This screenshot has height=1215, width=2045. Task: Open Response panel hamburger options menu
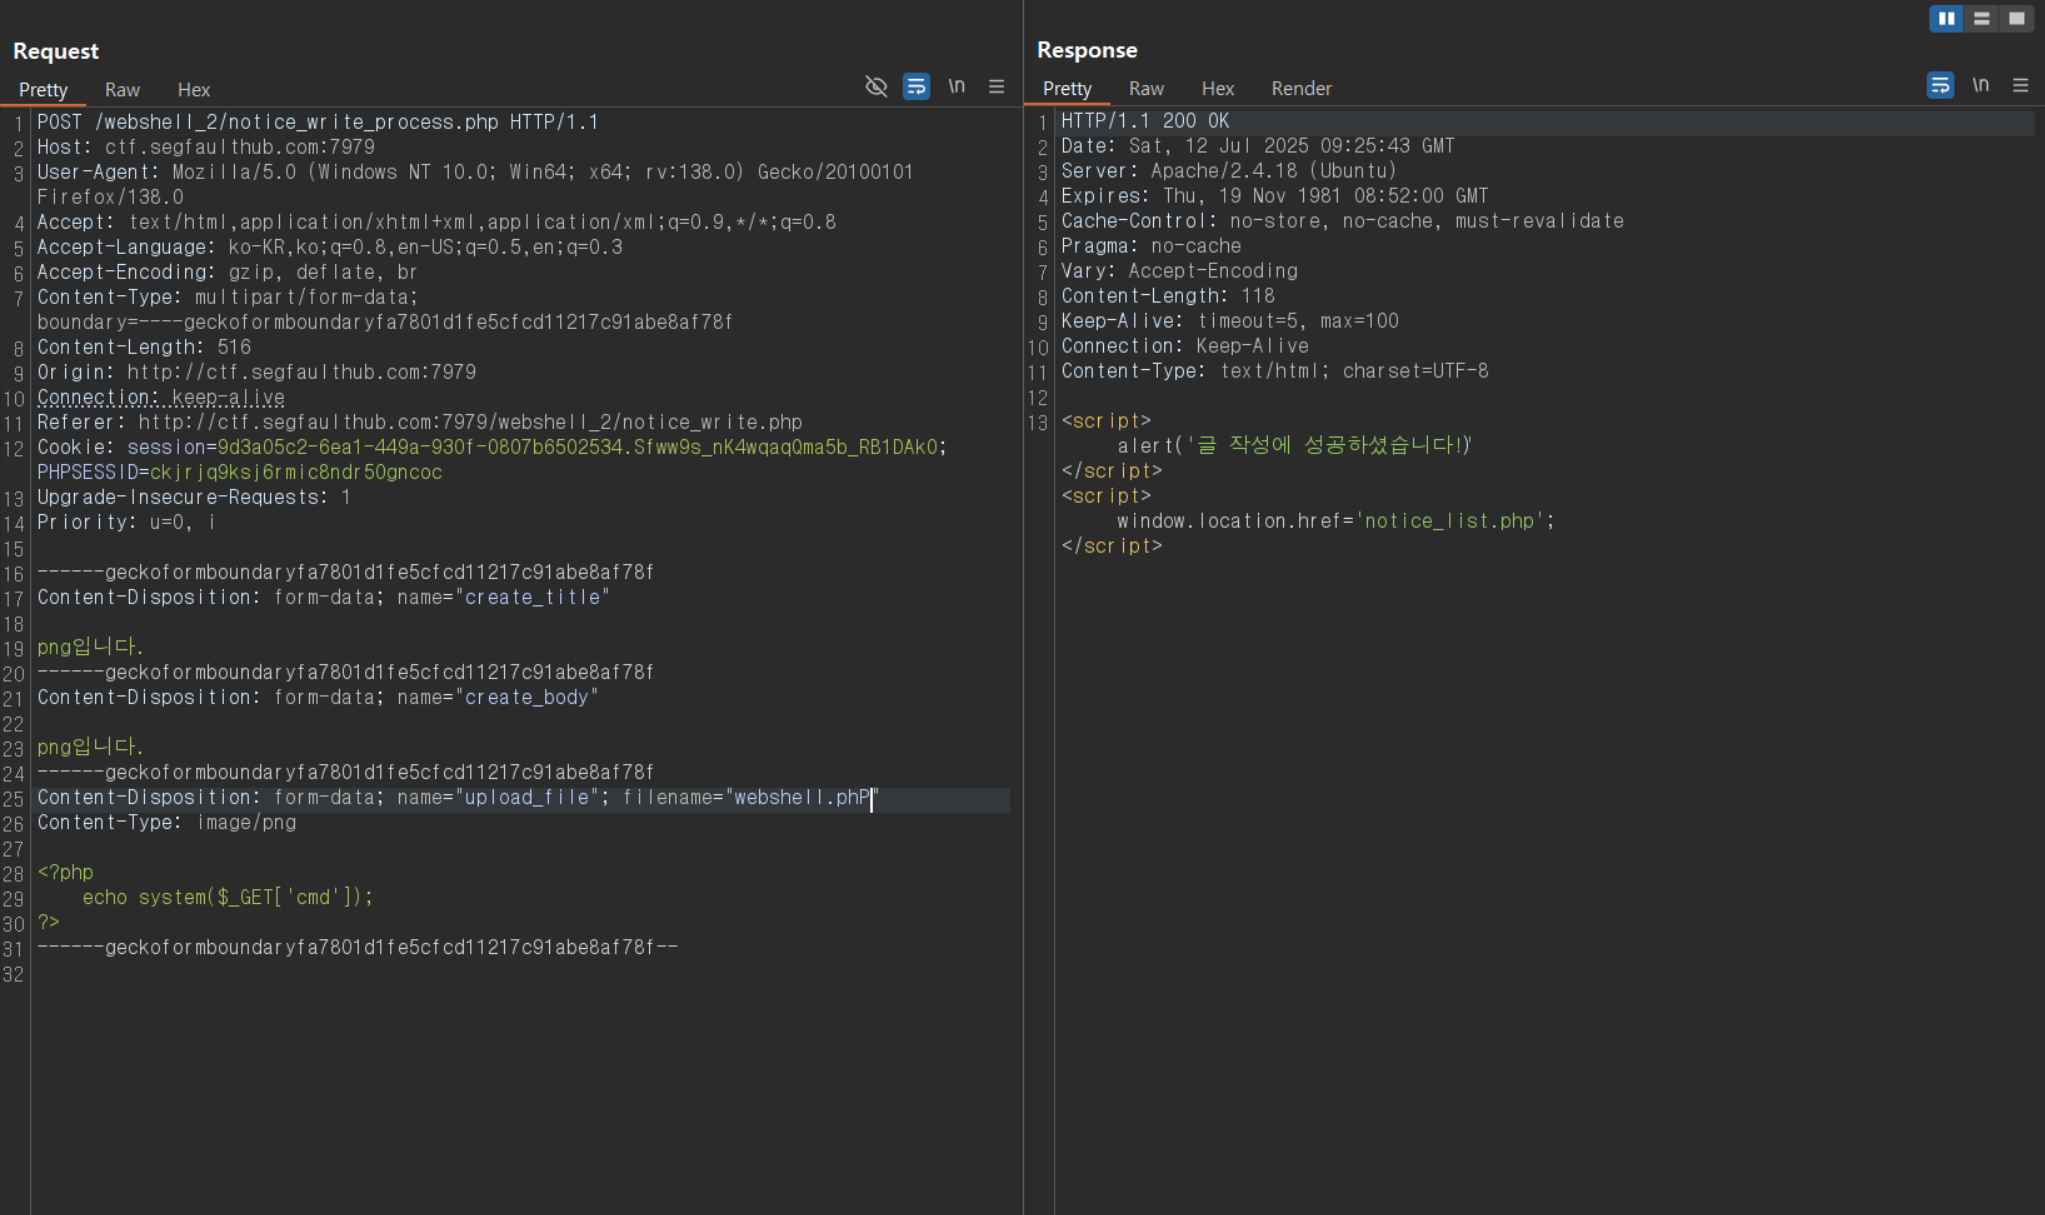2020,86
